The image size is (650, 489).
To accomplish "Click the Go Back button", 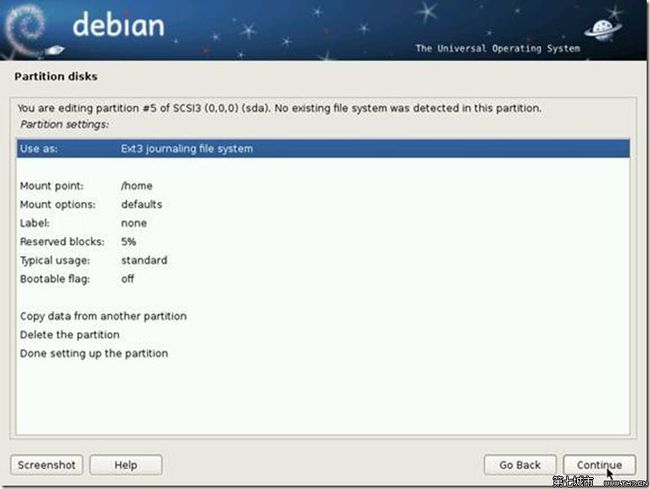I will pos(520,465).
